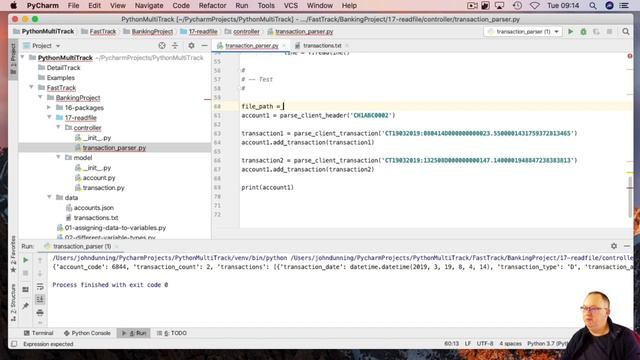Click the locate current file target icon
The width and height of the screenshot is (640, 360).
[x=162, y=46]
